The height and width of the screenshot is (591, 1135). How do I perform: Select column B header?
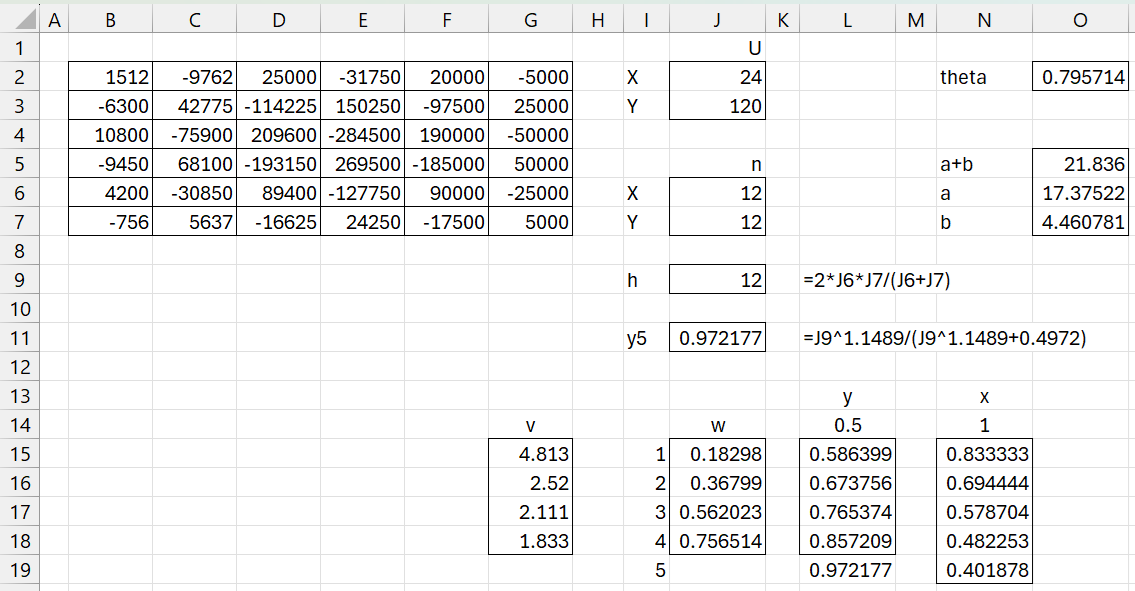pos(110,18)
